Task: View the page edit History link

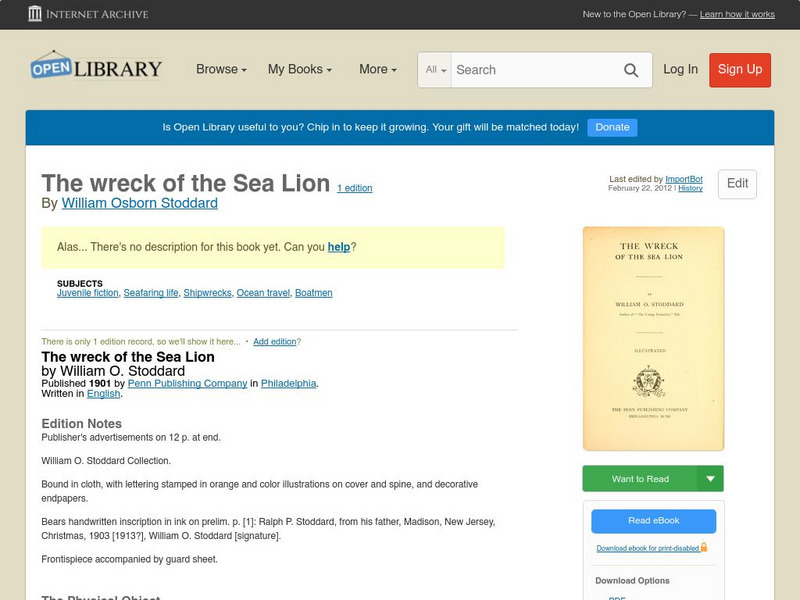Action: 690,188
